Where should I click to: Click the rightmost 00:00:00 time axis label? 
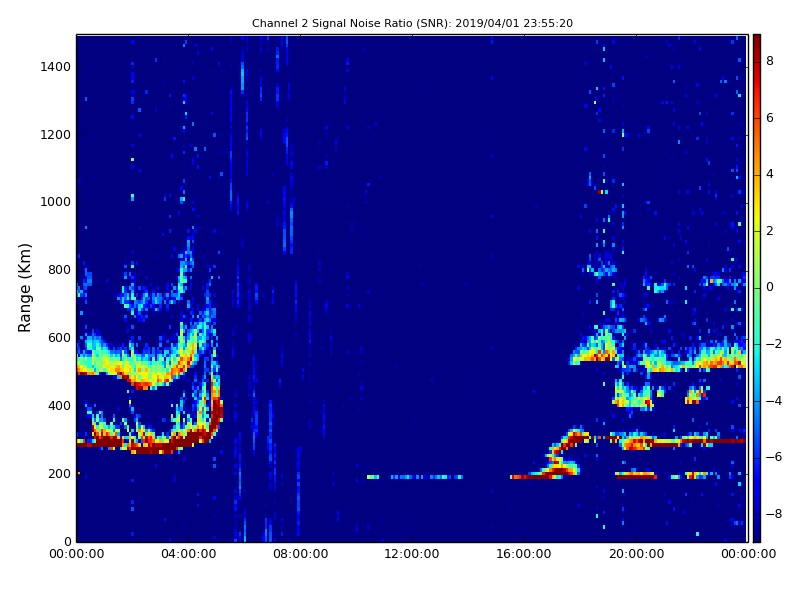coord(748,554)
